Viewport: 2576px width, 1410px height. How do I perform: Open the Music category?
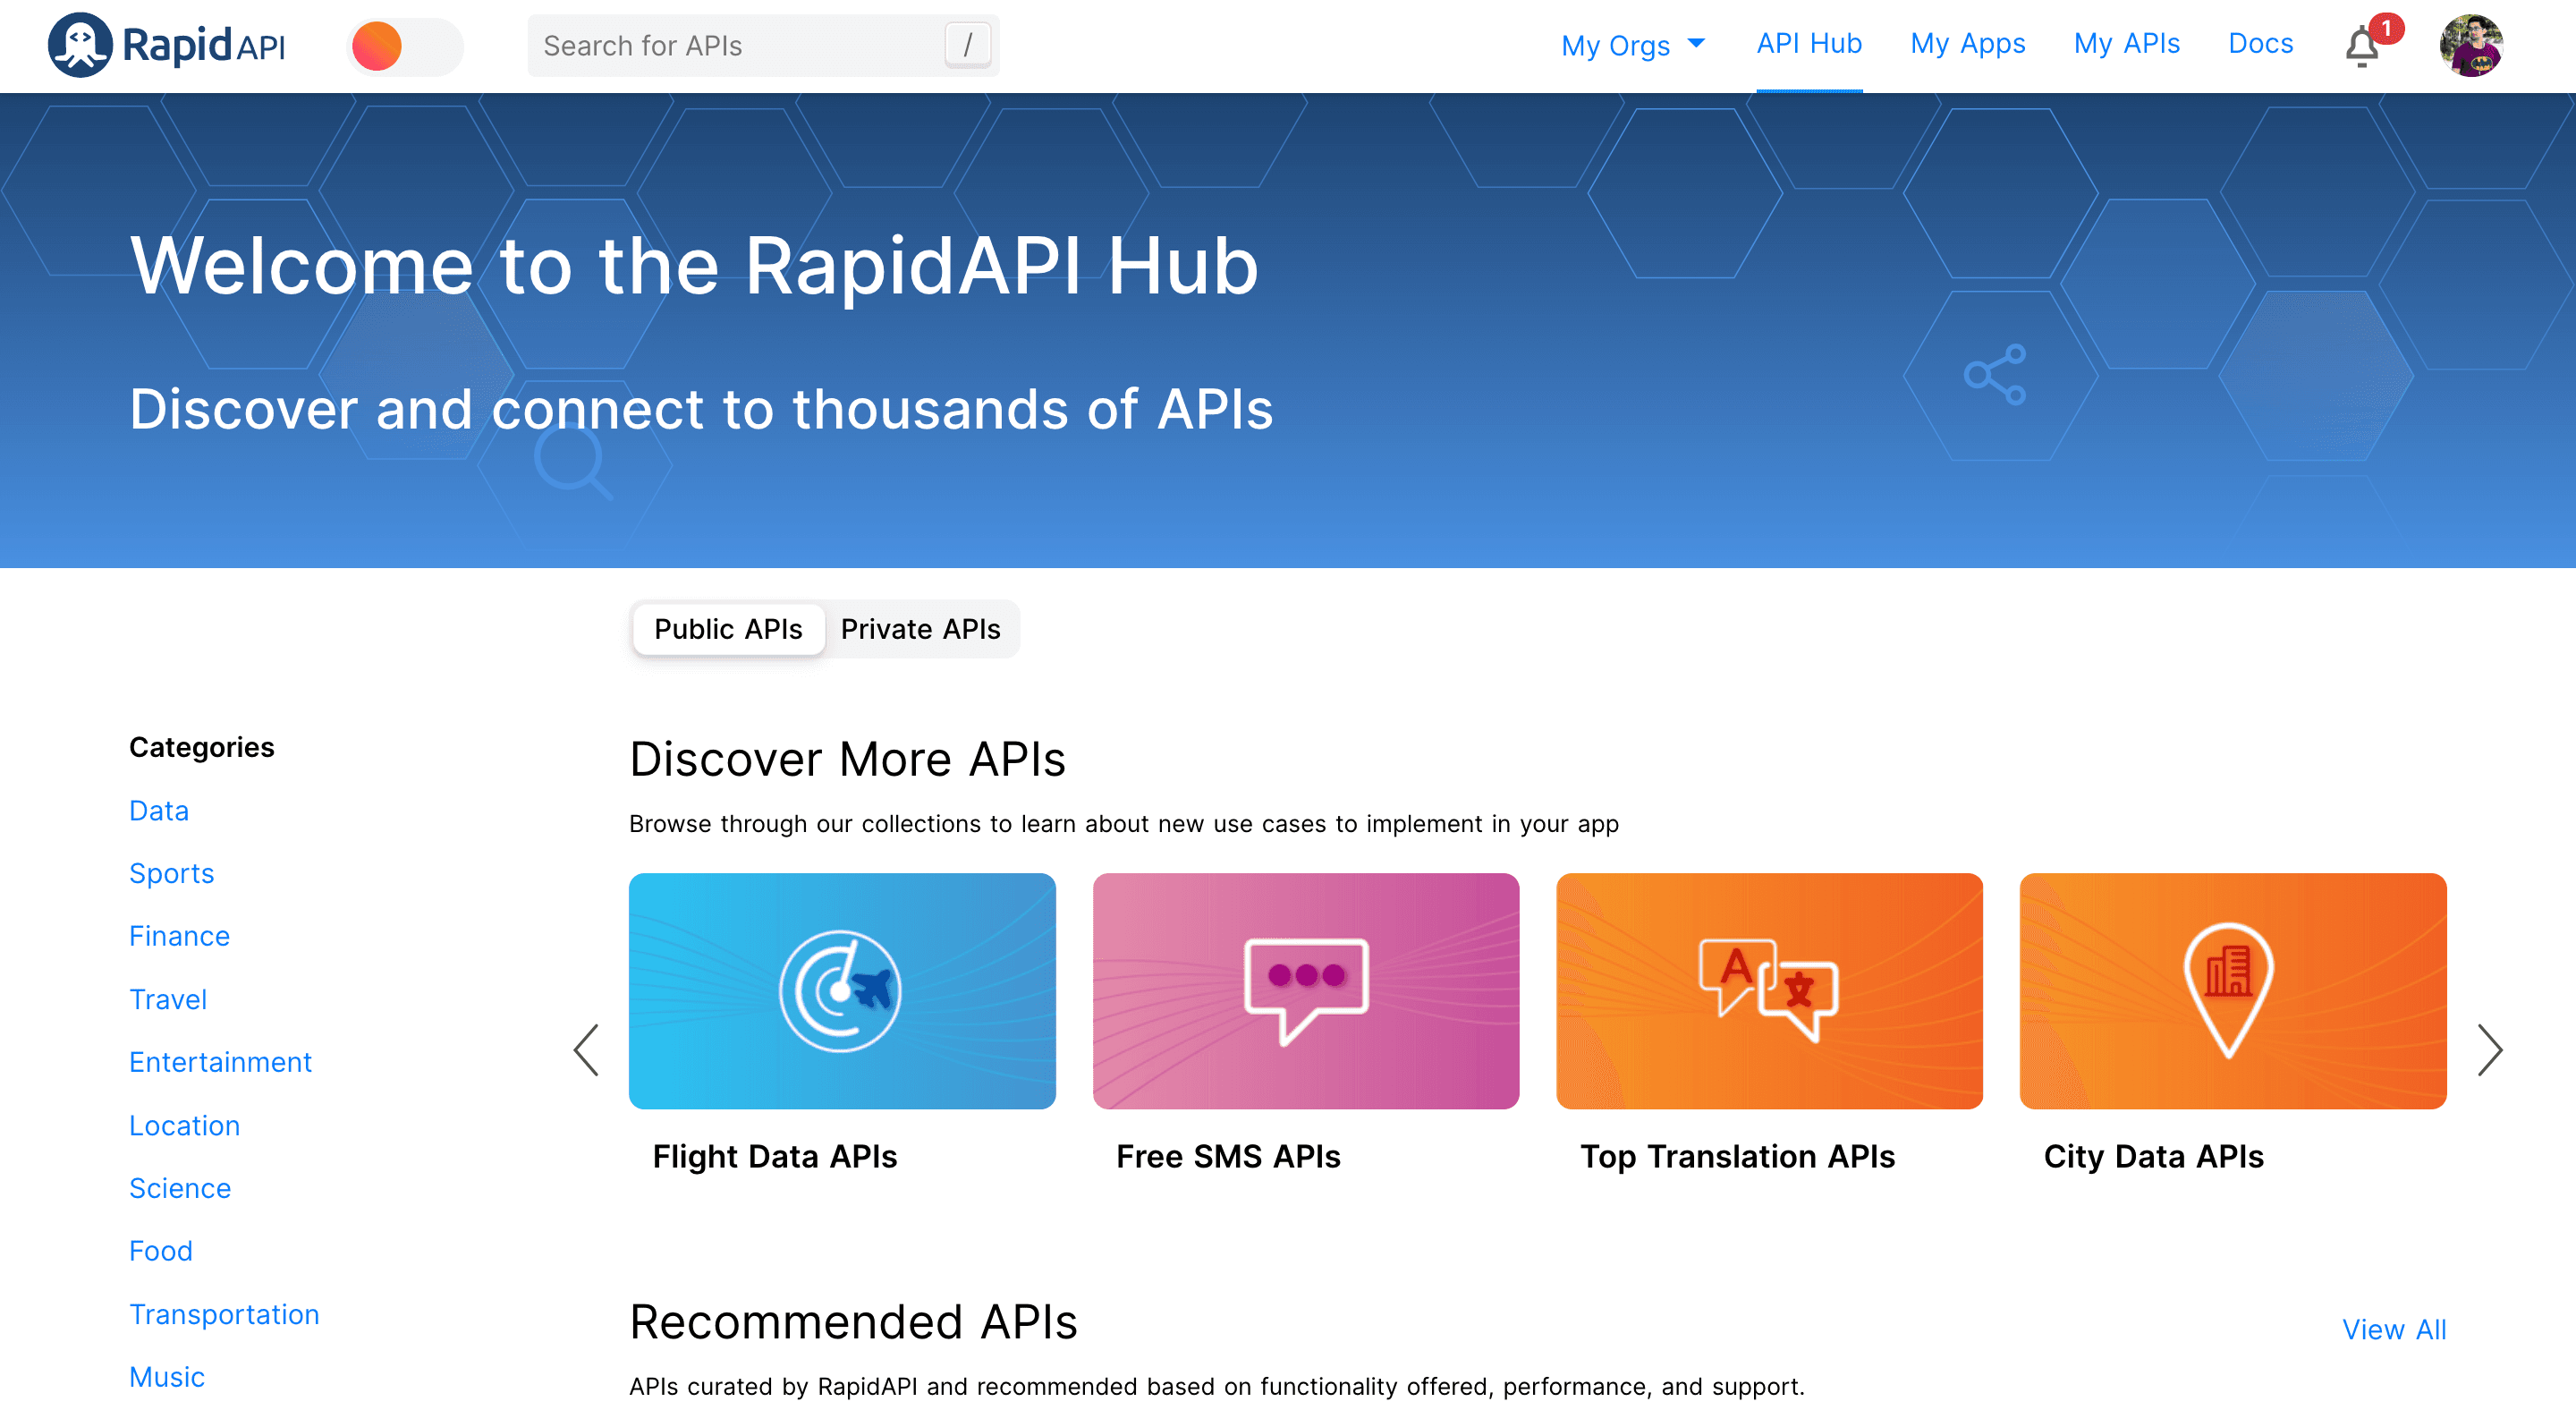point(167,1377)
